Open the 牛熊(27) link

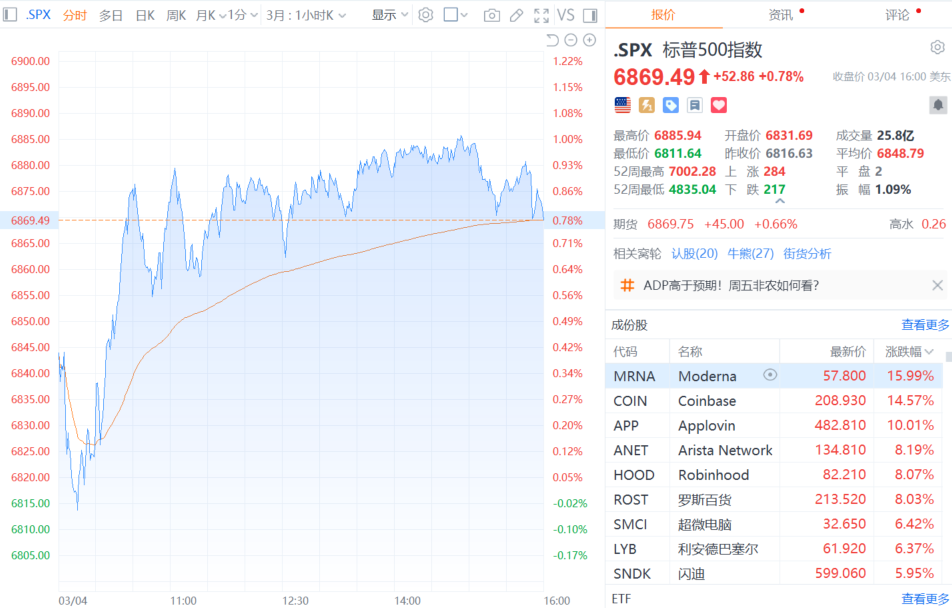click(750, 253)
